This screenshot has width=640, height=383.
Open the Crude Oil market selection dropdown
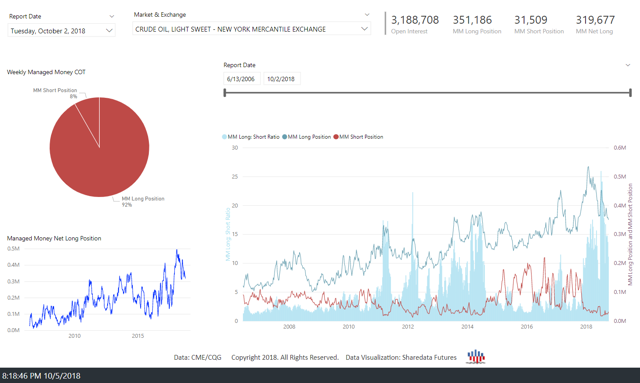click(x=251, y=29)
